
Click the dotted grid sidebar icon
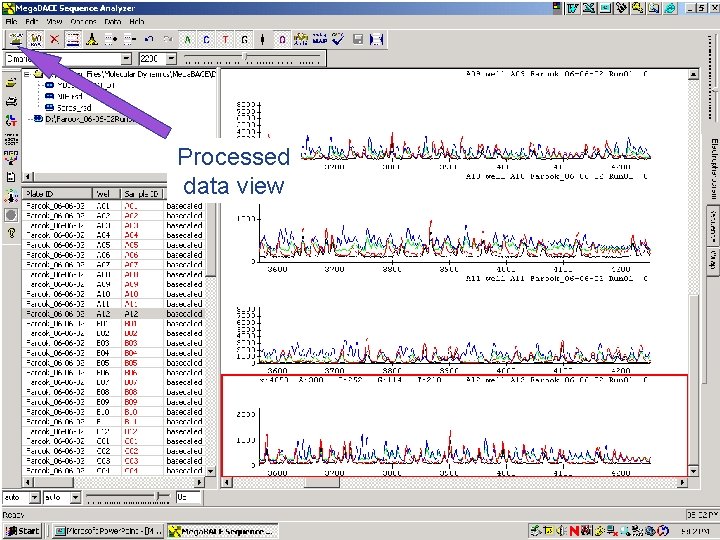11,139
